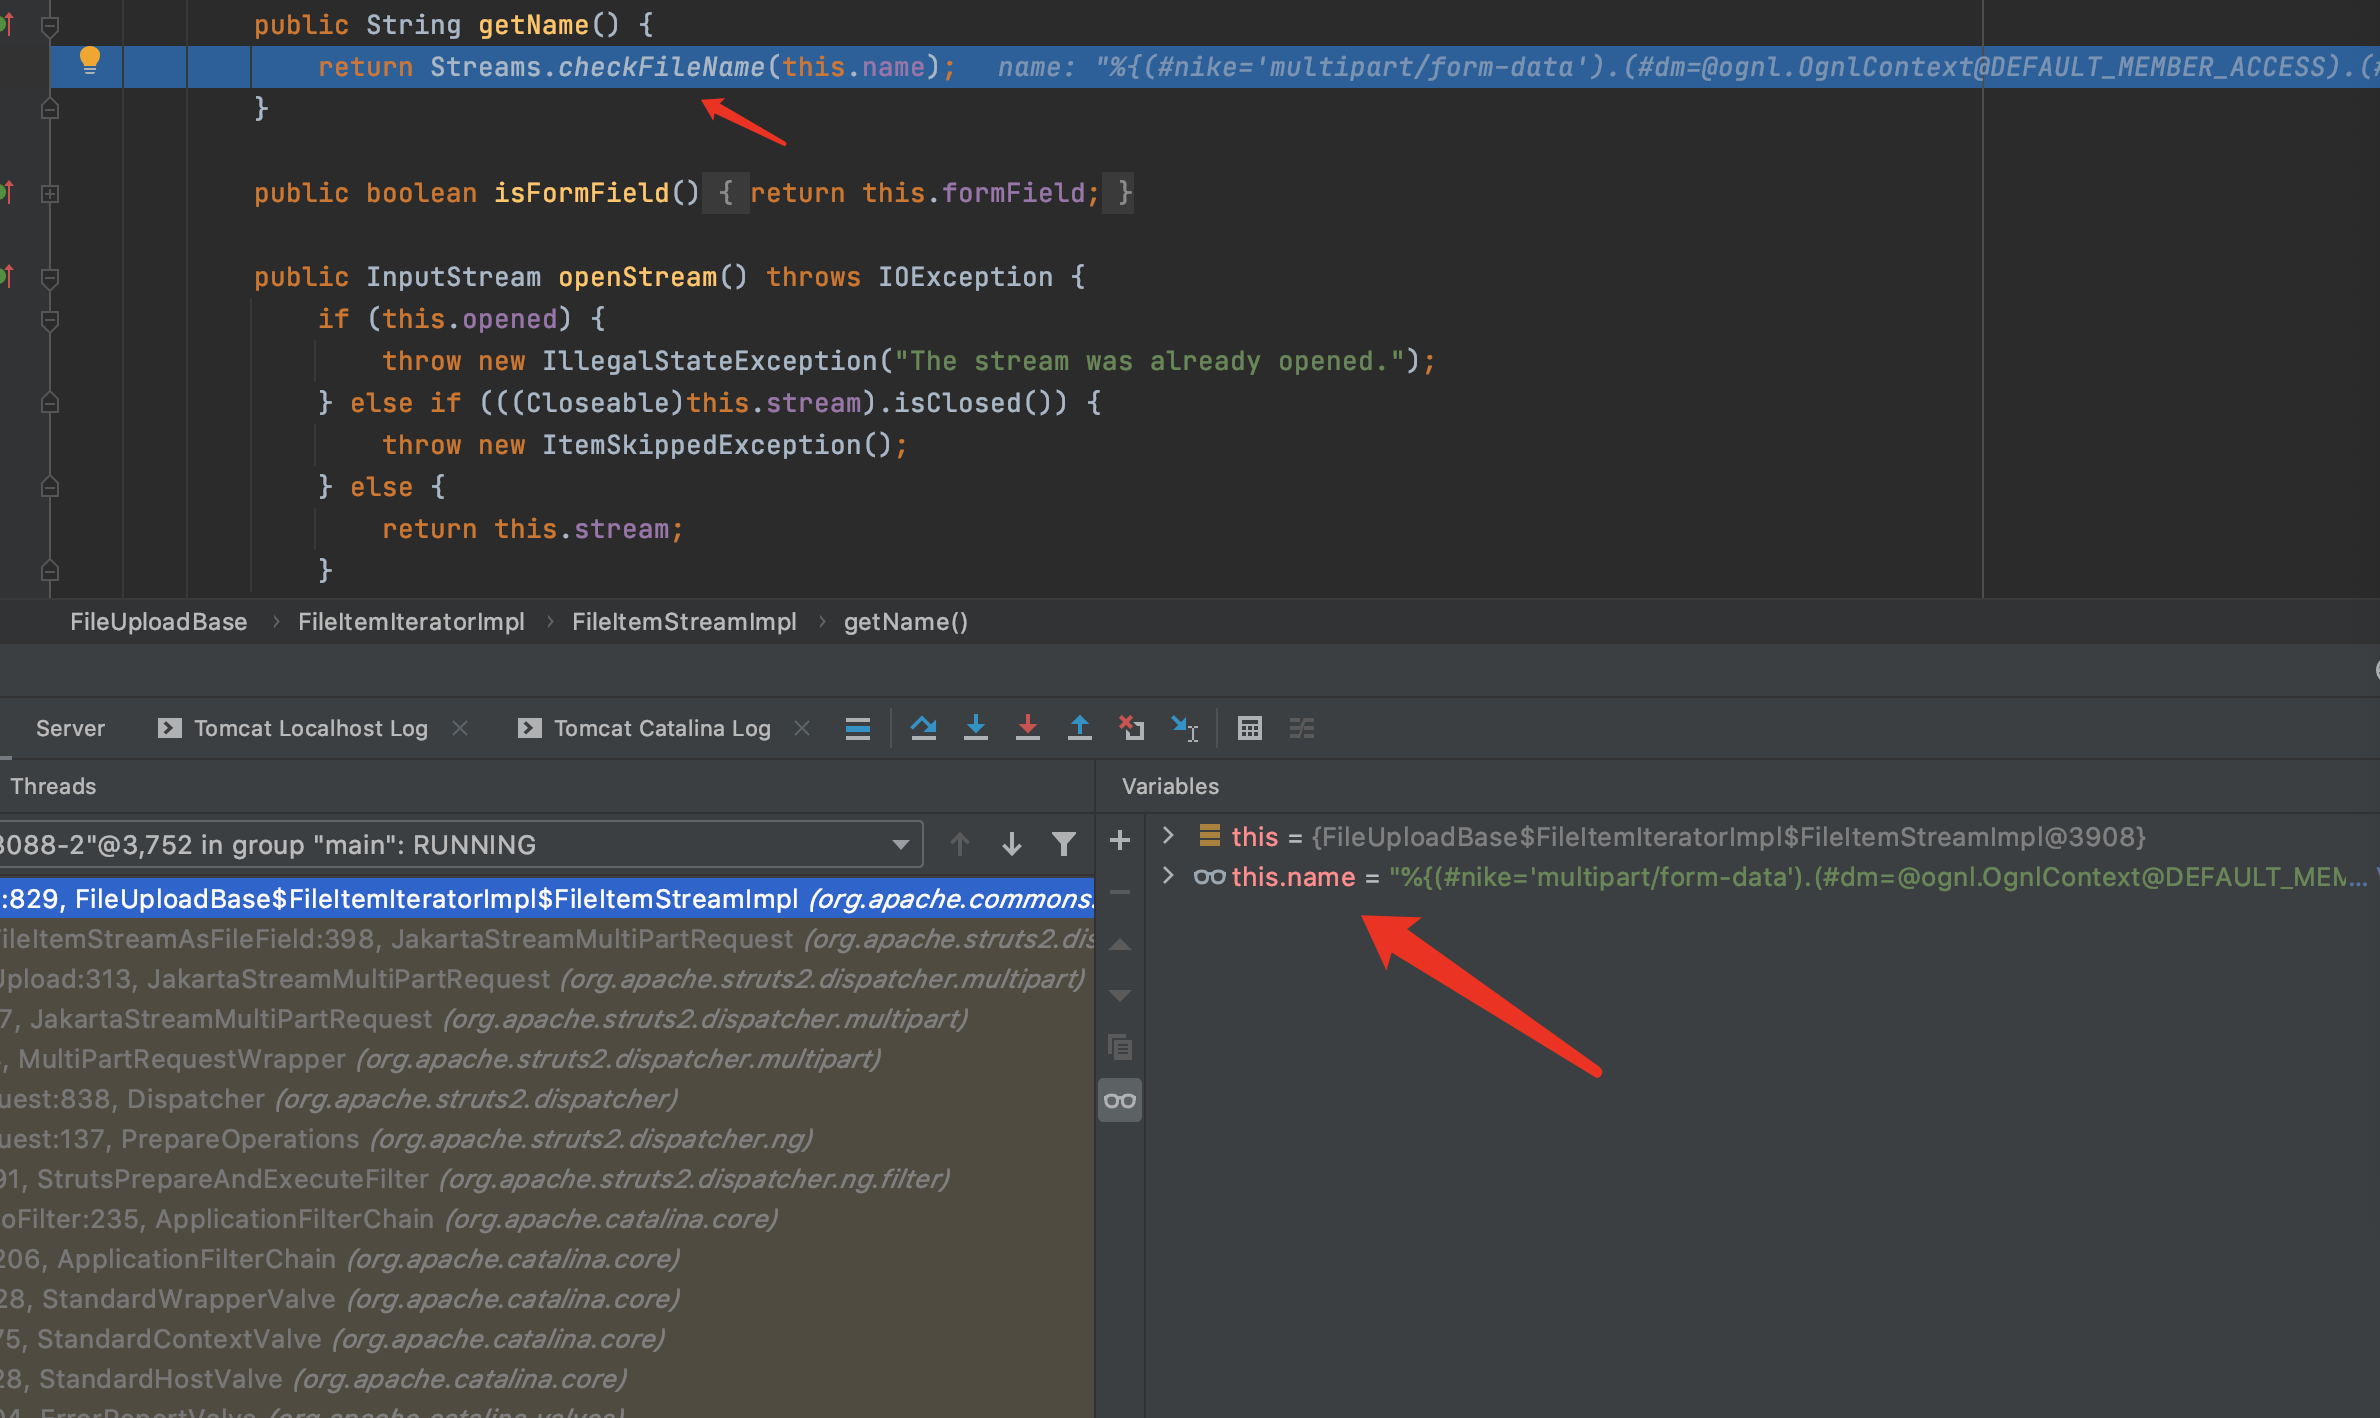Click the Step Over debugger icon

924,729
